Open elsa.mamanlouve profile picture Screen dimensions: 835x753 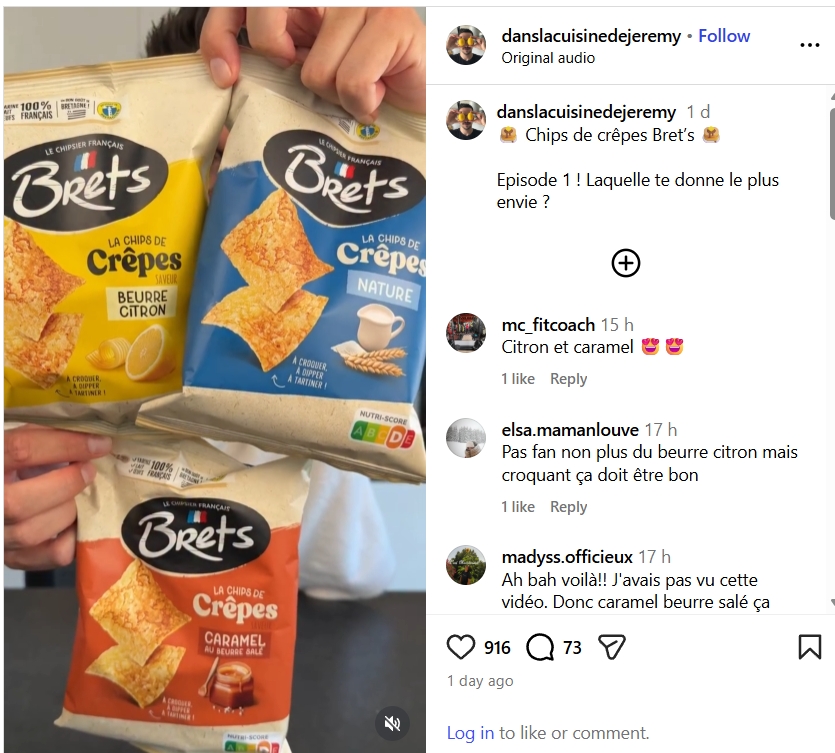click(466, 438)
